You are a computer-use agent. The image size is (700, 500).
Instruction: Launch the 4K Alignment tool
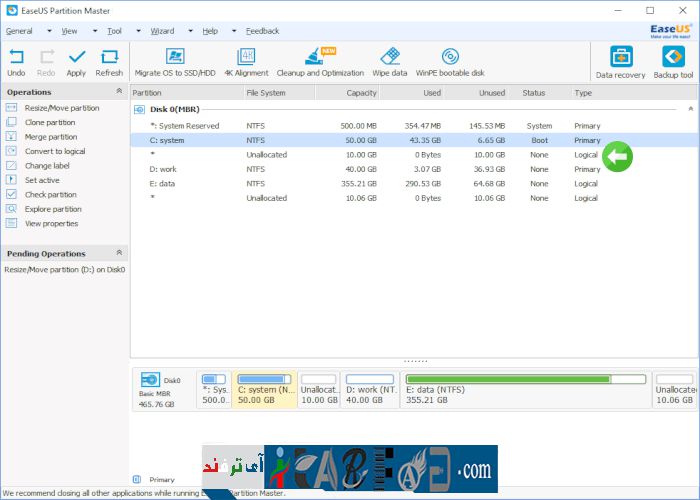pos(245,61)
